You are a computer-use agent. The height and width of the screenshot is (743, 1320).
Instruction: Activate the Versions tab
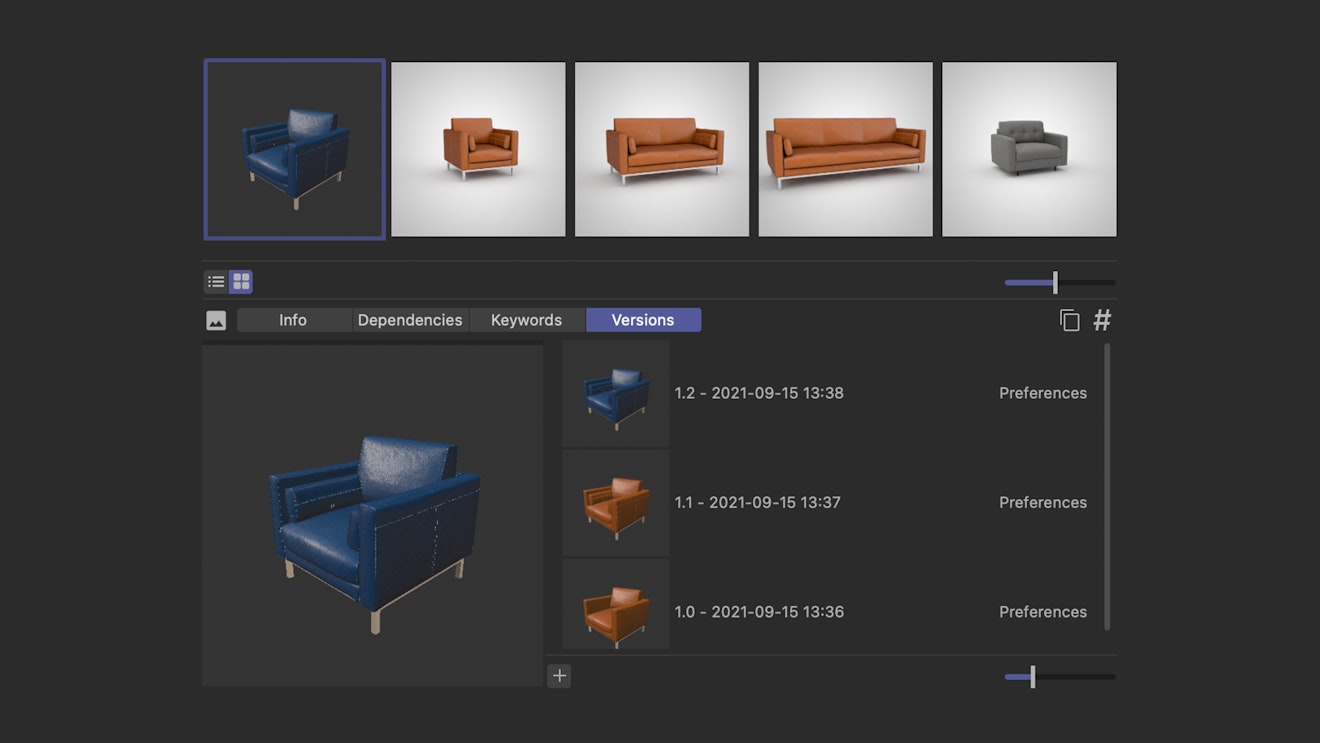643,320
